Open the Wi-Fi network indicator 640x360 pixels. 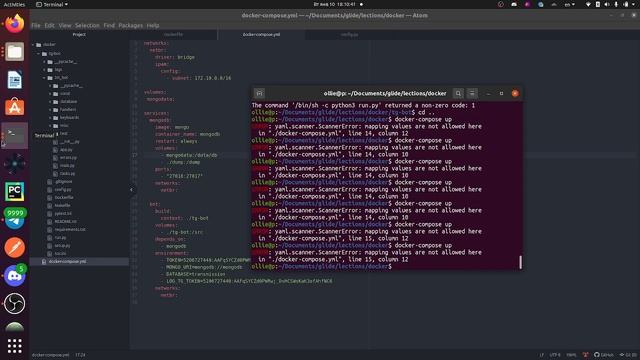tap(588, 4)
